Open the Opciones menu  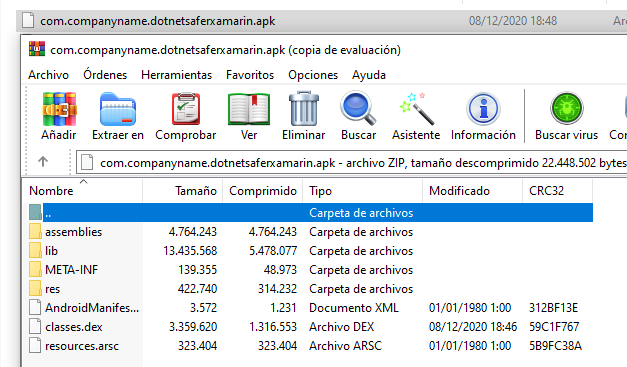pyautogui.click(x=313, y=75)
